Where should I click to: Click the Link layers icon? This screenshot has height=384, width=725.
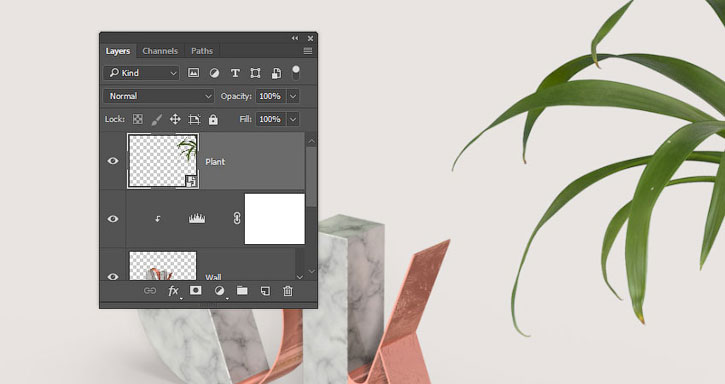[x=150, y=291]
